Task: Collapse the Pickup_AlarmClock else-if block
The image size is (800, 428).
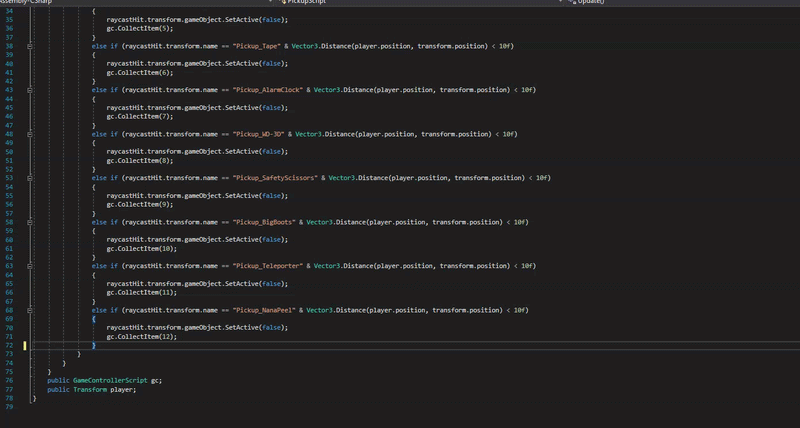Action: coord(30,90)
